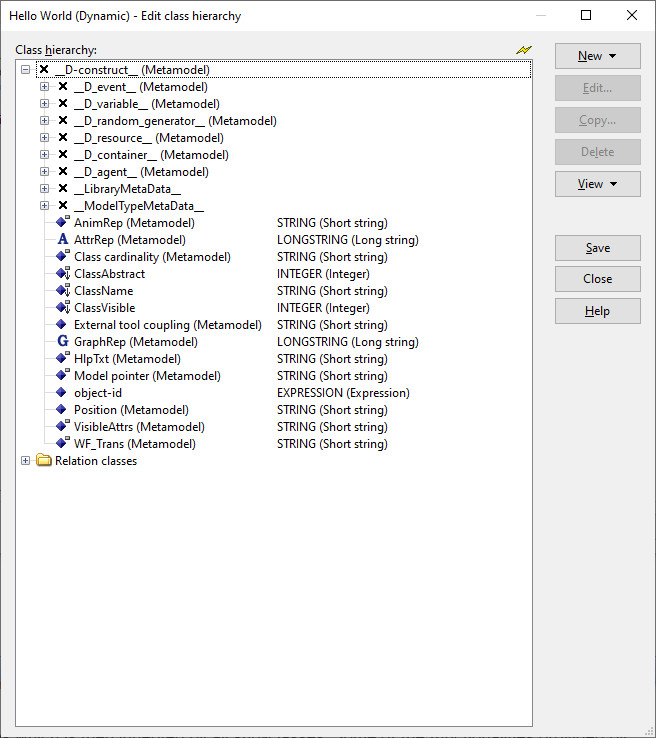This screenshot has width=656, height=738.
Task: Select AttrRep (Metamodel) attribute text
Action: pos(129,240)
